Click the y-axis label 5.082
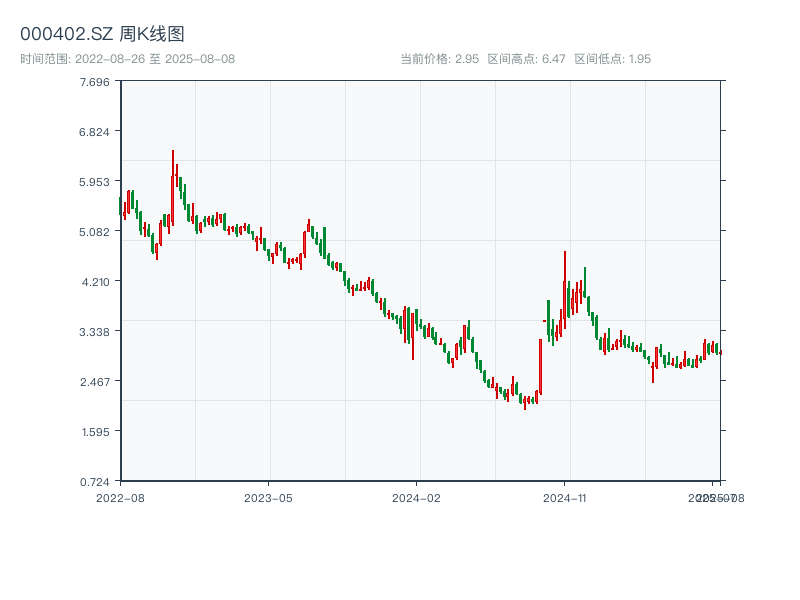800x600 pixels. [x=94, y=232]
